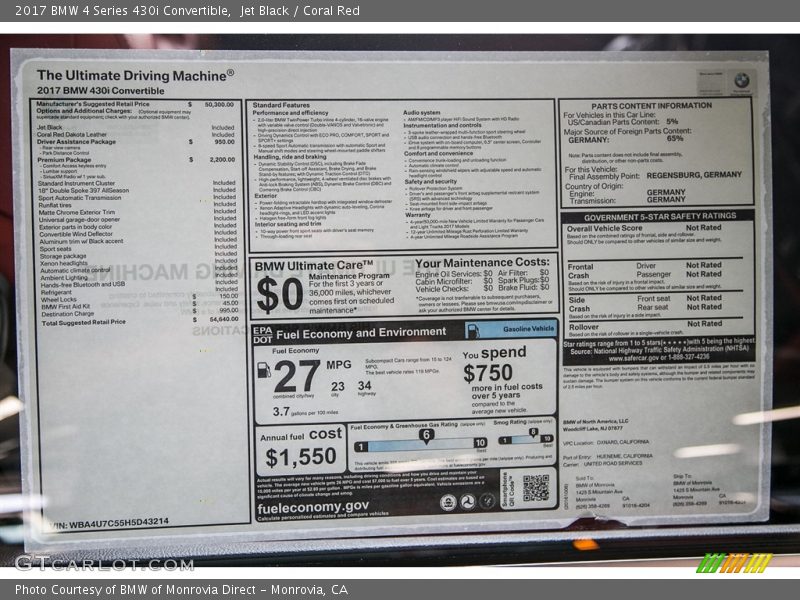Image resolution: width=800 pixels, height=600 pixels.
Task: Click the BMW roundel logo on the sticker
Action: [741, 80]
